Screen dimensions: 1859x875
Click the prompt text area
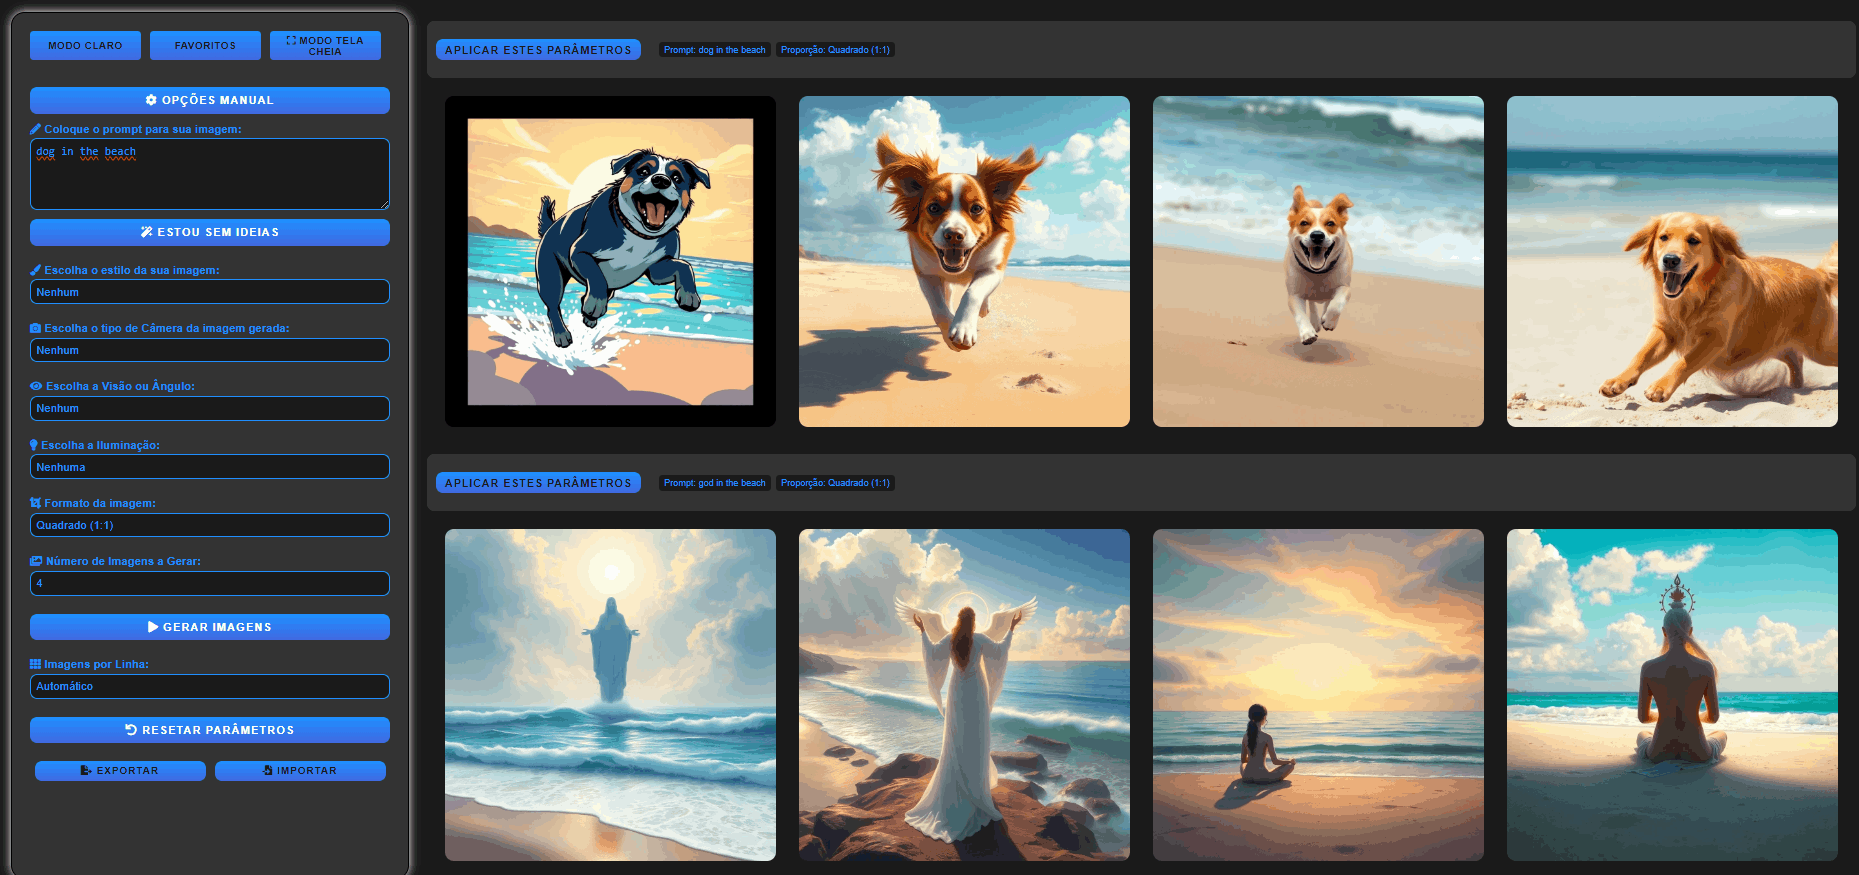coord(210,175)
